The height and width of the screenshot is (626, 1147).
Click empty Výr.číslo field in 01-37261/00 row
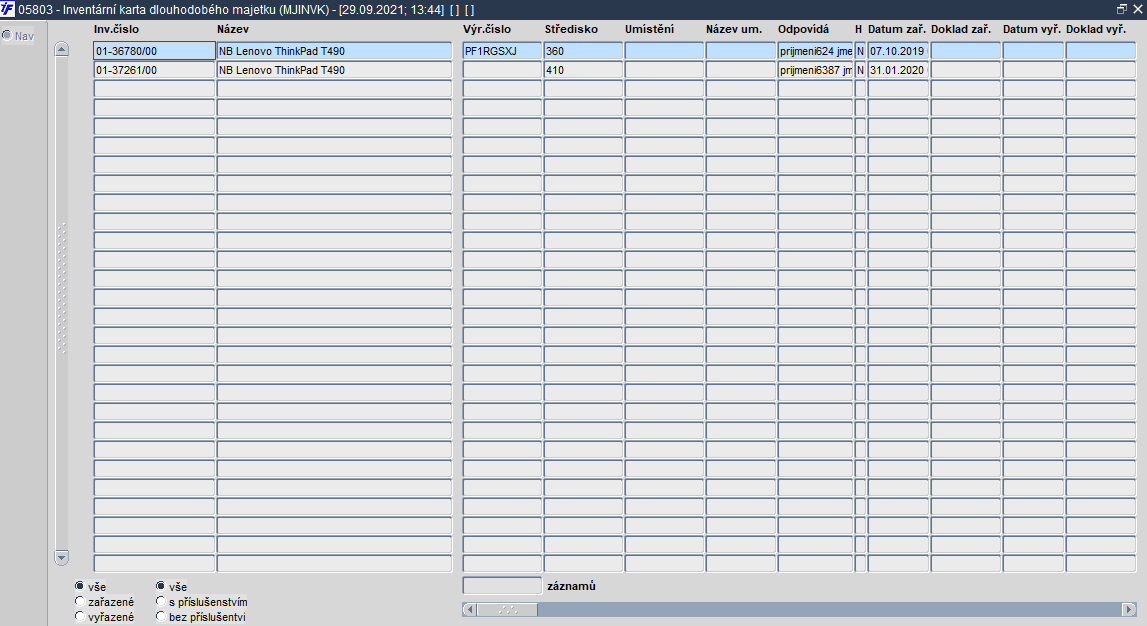click(502, 69)
